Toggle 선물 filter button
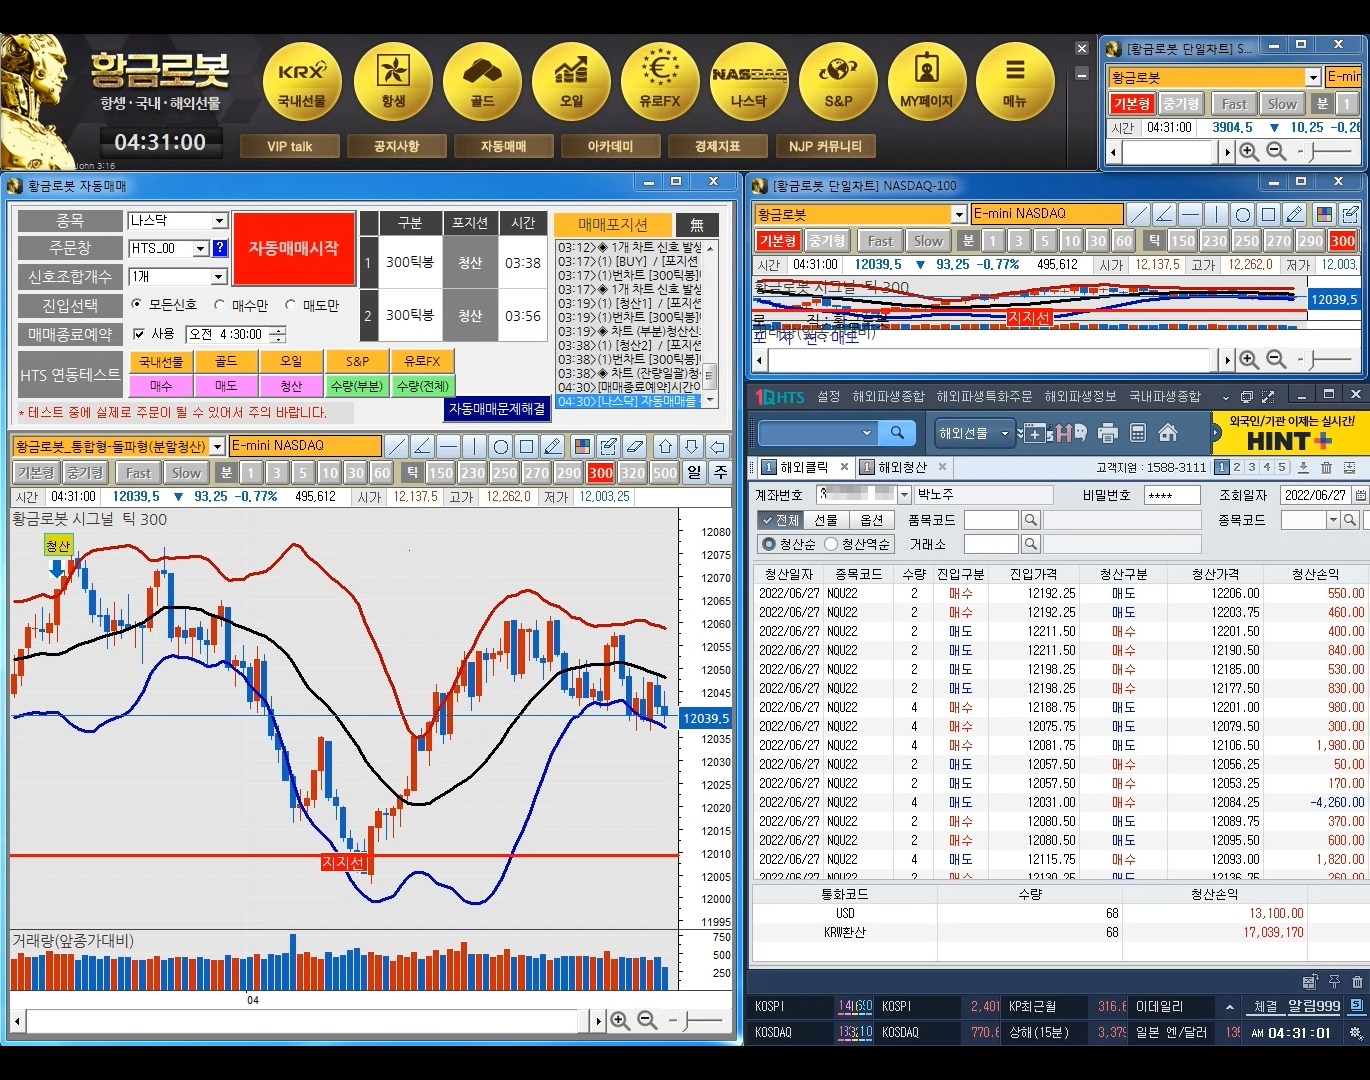 825,520
